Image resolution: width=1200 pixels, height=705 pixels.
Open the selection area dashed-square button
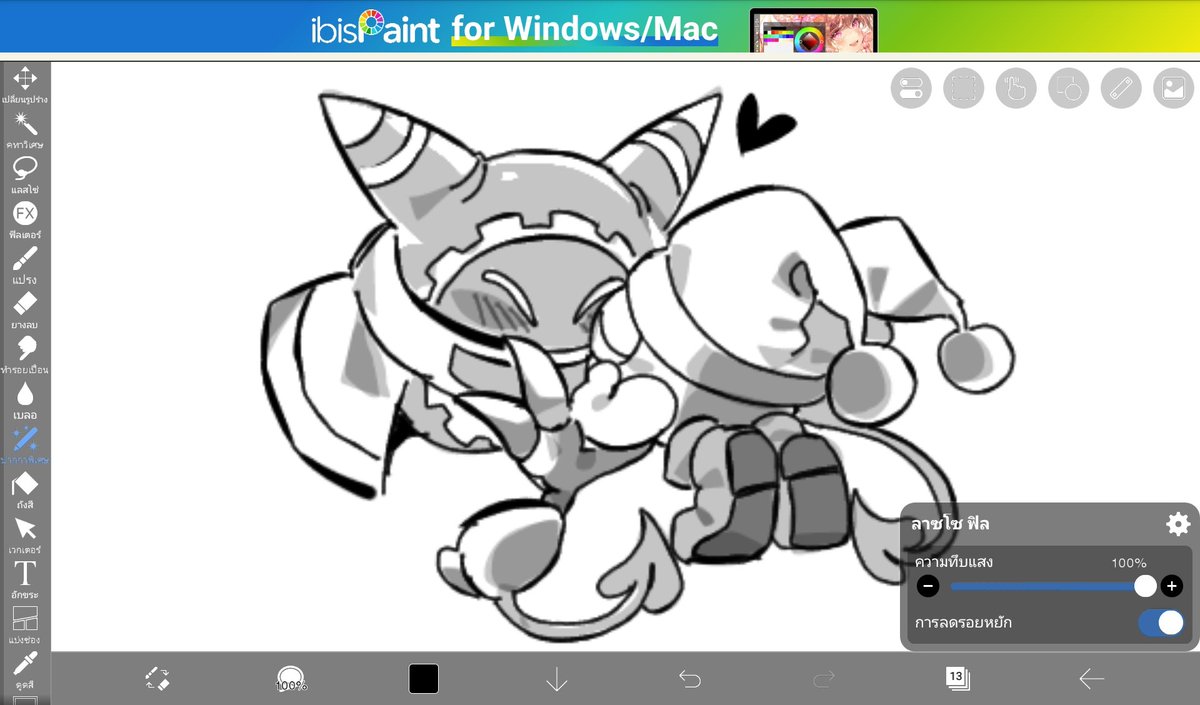964,88
